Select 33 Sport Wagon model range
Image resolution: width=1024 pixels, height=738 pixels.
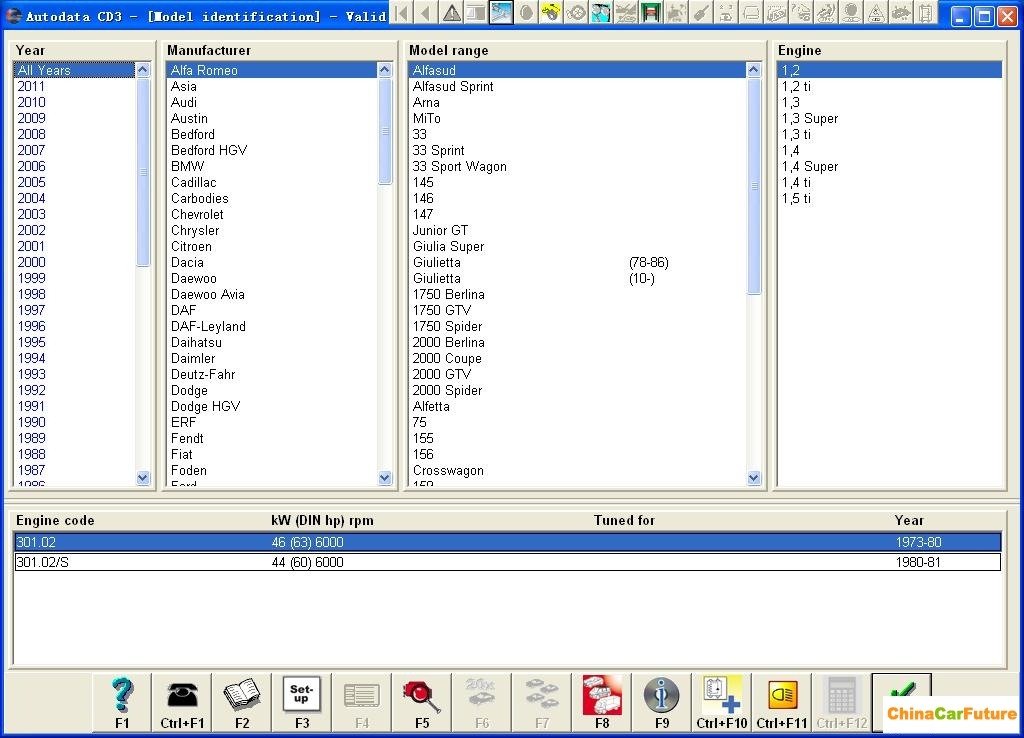577,166
